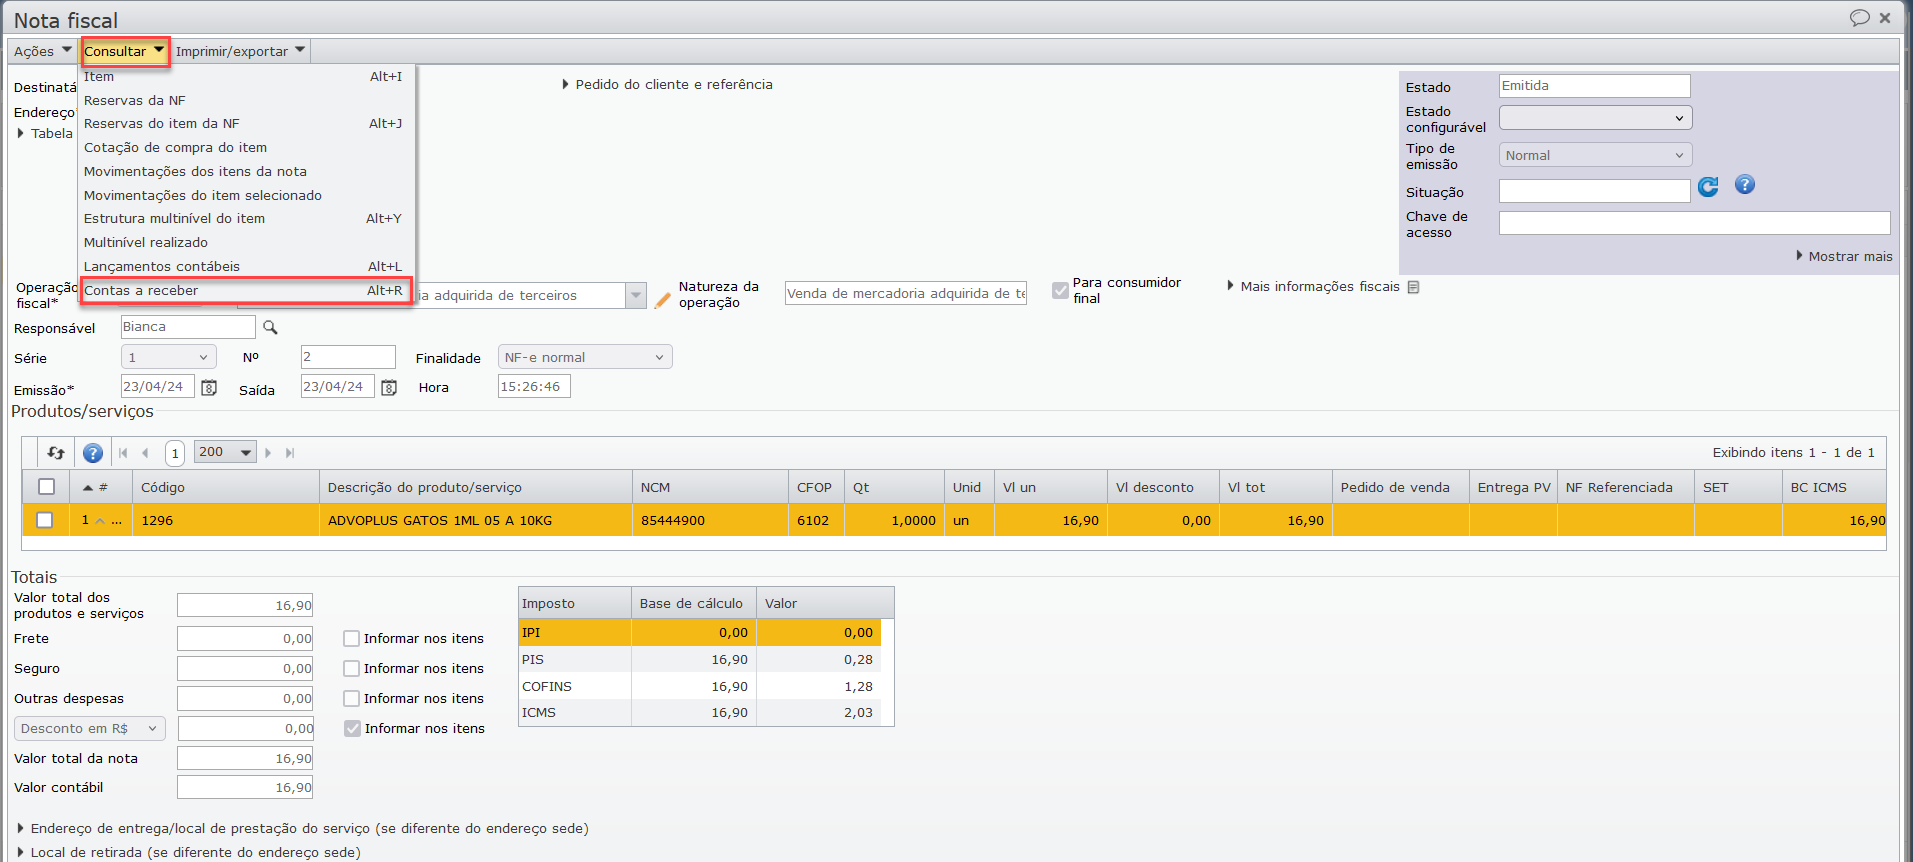
Task: Click the Chave de acesso field
Action: pyautogui.click(x=1694, y=223)
